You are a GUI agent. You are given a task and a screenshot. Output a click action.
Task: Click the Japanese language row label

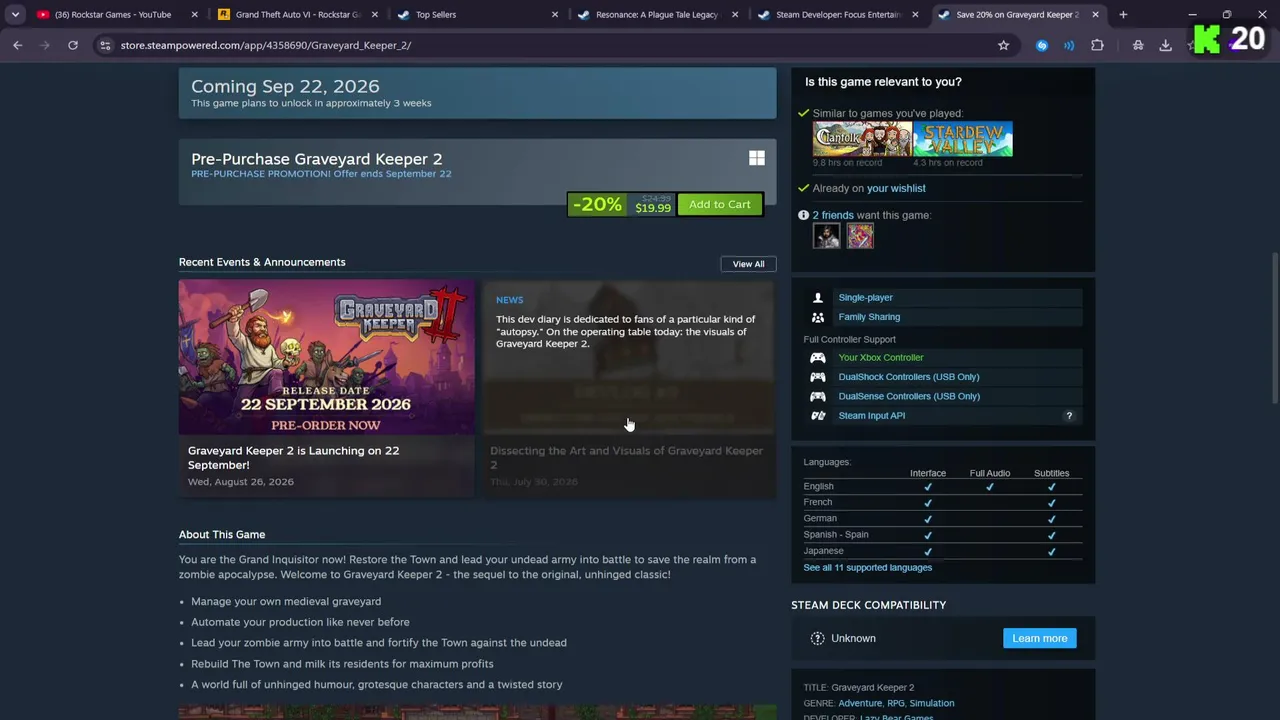click(823, 551)
